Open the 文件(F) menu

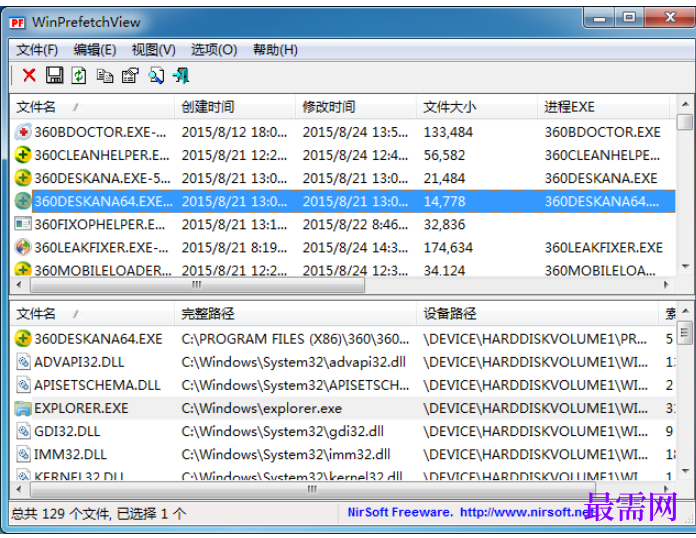click(x=37, y=50)
